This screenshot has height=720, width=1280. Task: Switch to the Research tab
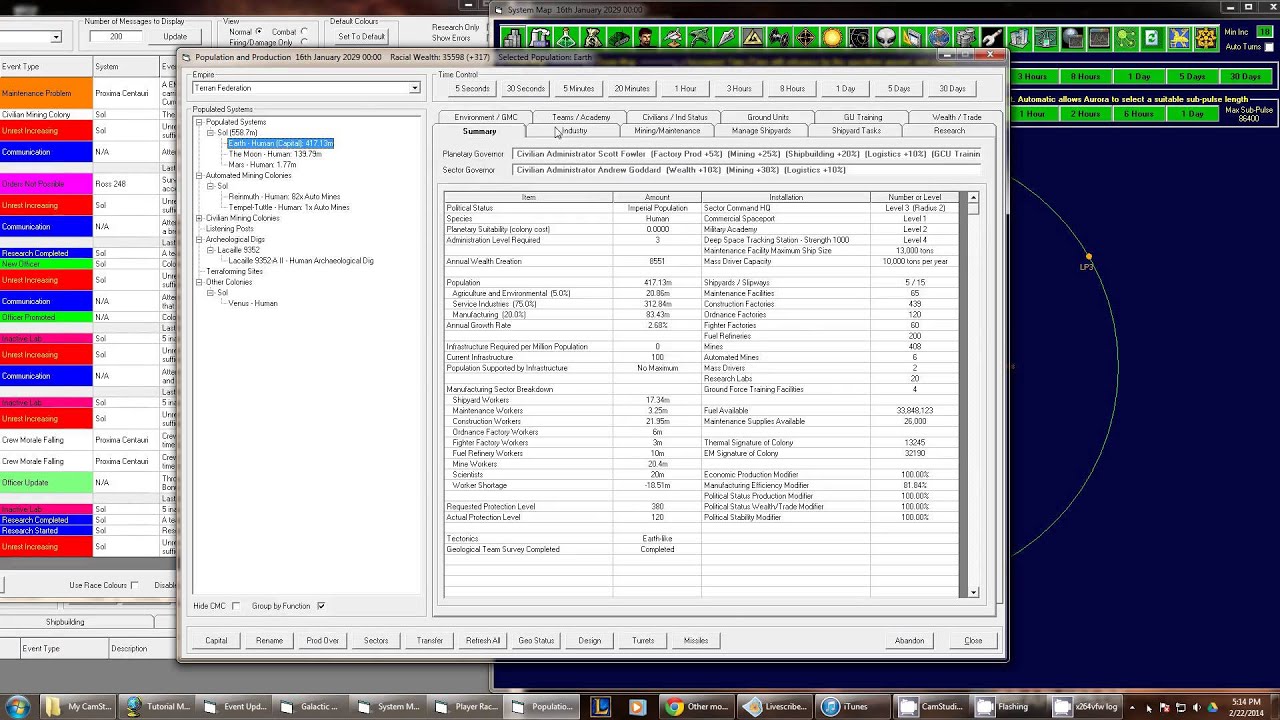pyautogui.click(x=949, y=131)
